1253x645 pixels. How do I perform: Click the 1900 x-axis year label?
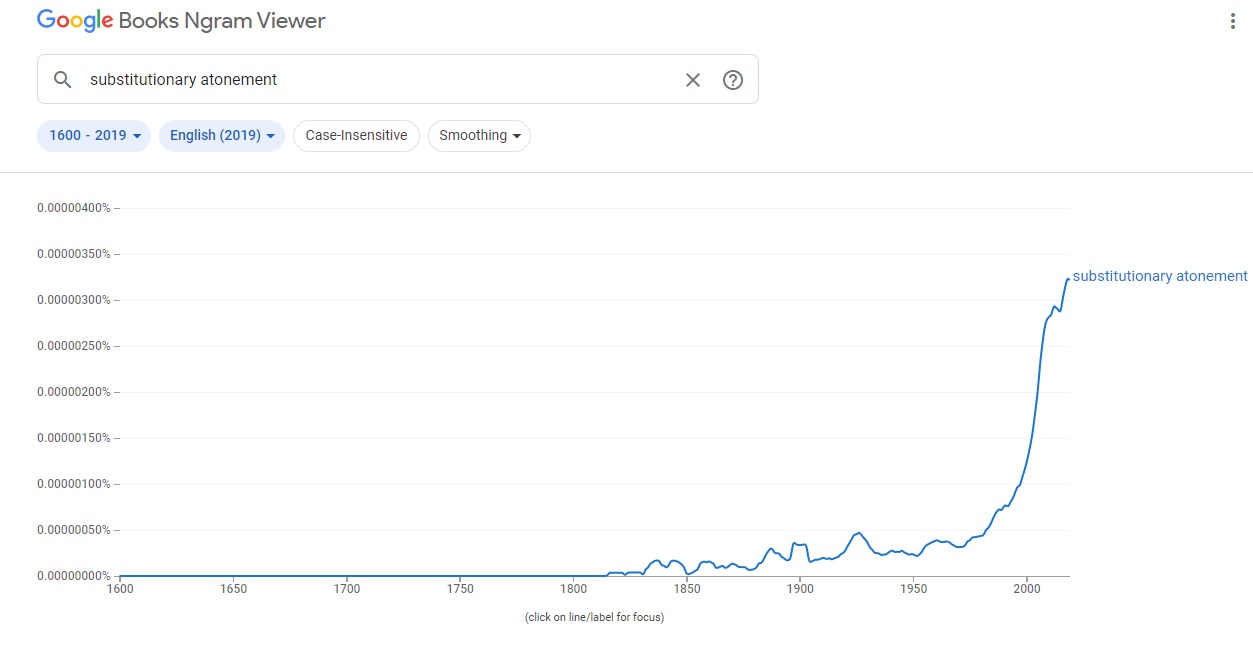tap(800, 590)
